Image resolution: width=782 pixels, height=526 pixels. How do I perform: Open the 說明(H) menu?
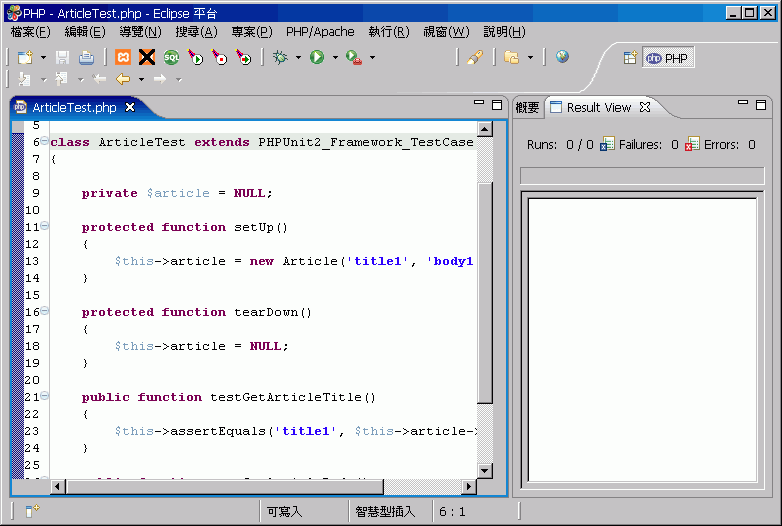tap(504, 32)
